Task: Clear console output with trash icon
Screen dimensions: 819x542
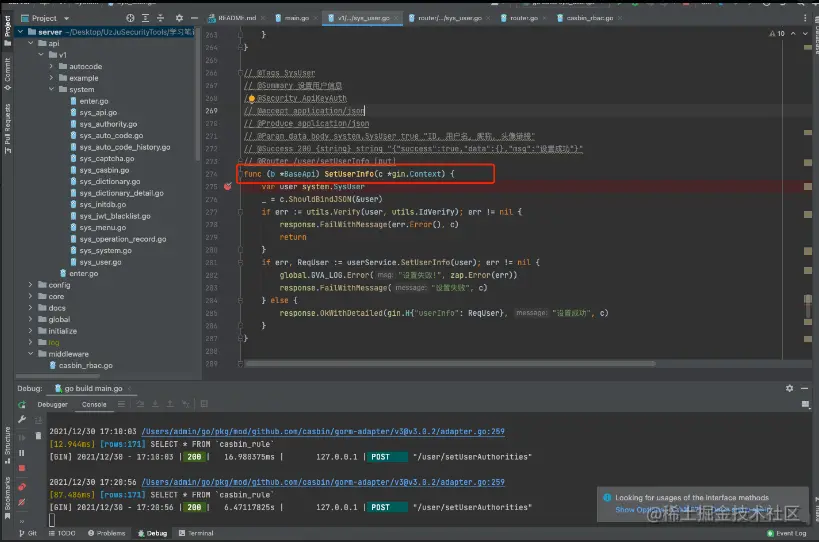Action: pos(38,435)
